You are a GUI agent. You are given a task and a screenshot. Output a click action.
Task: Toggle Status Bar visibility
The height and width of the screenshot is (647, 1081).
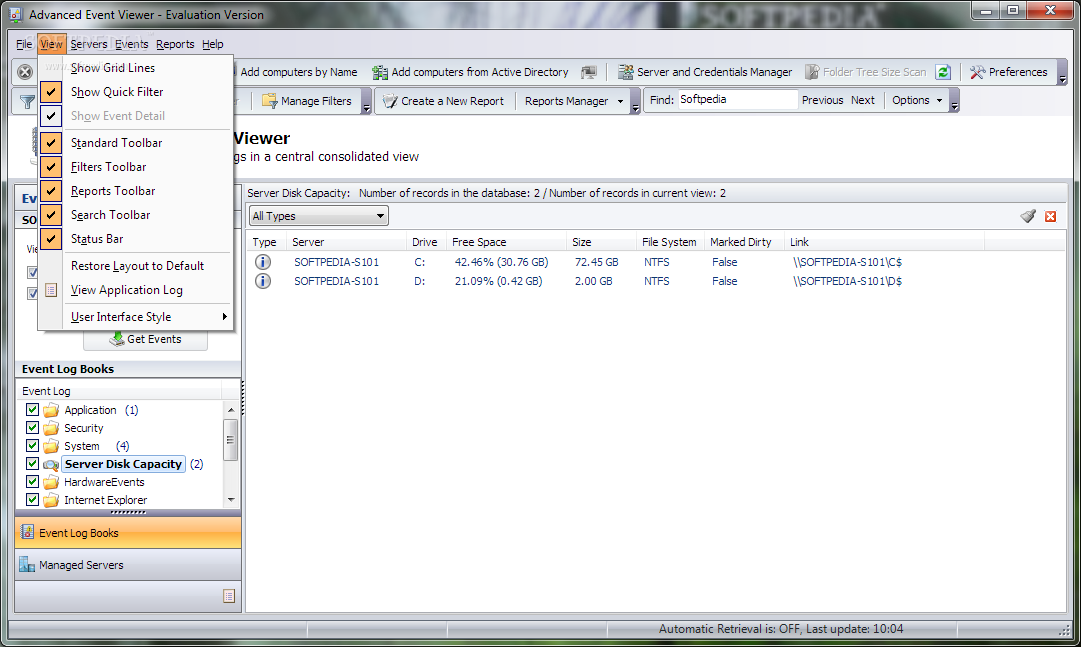(x=136, y=239)
